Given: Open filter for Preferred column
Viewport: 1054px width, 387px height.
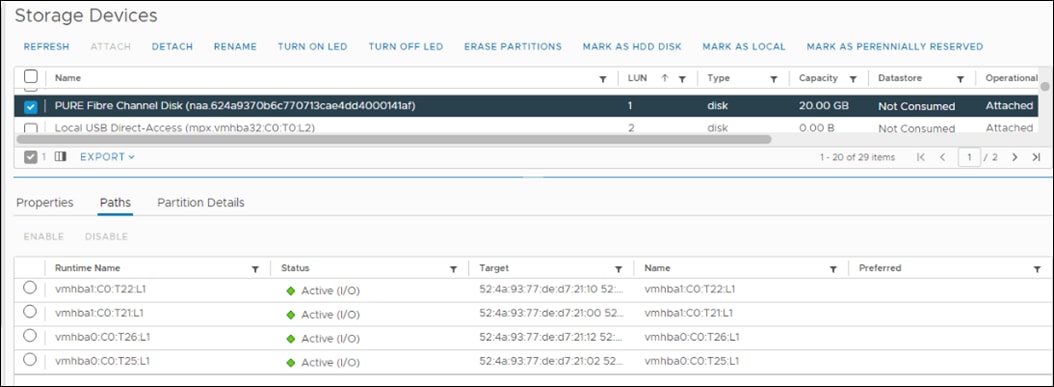Looking at the screenshot, I should coord(1037,269).
